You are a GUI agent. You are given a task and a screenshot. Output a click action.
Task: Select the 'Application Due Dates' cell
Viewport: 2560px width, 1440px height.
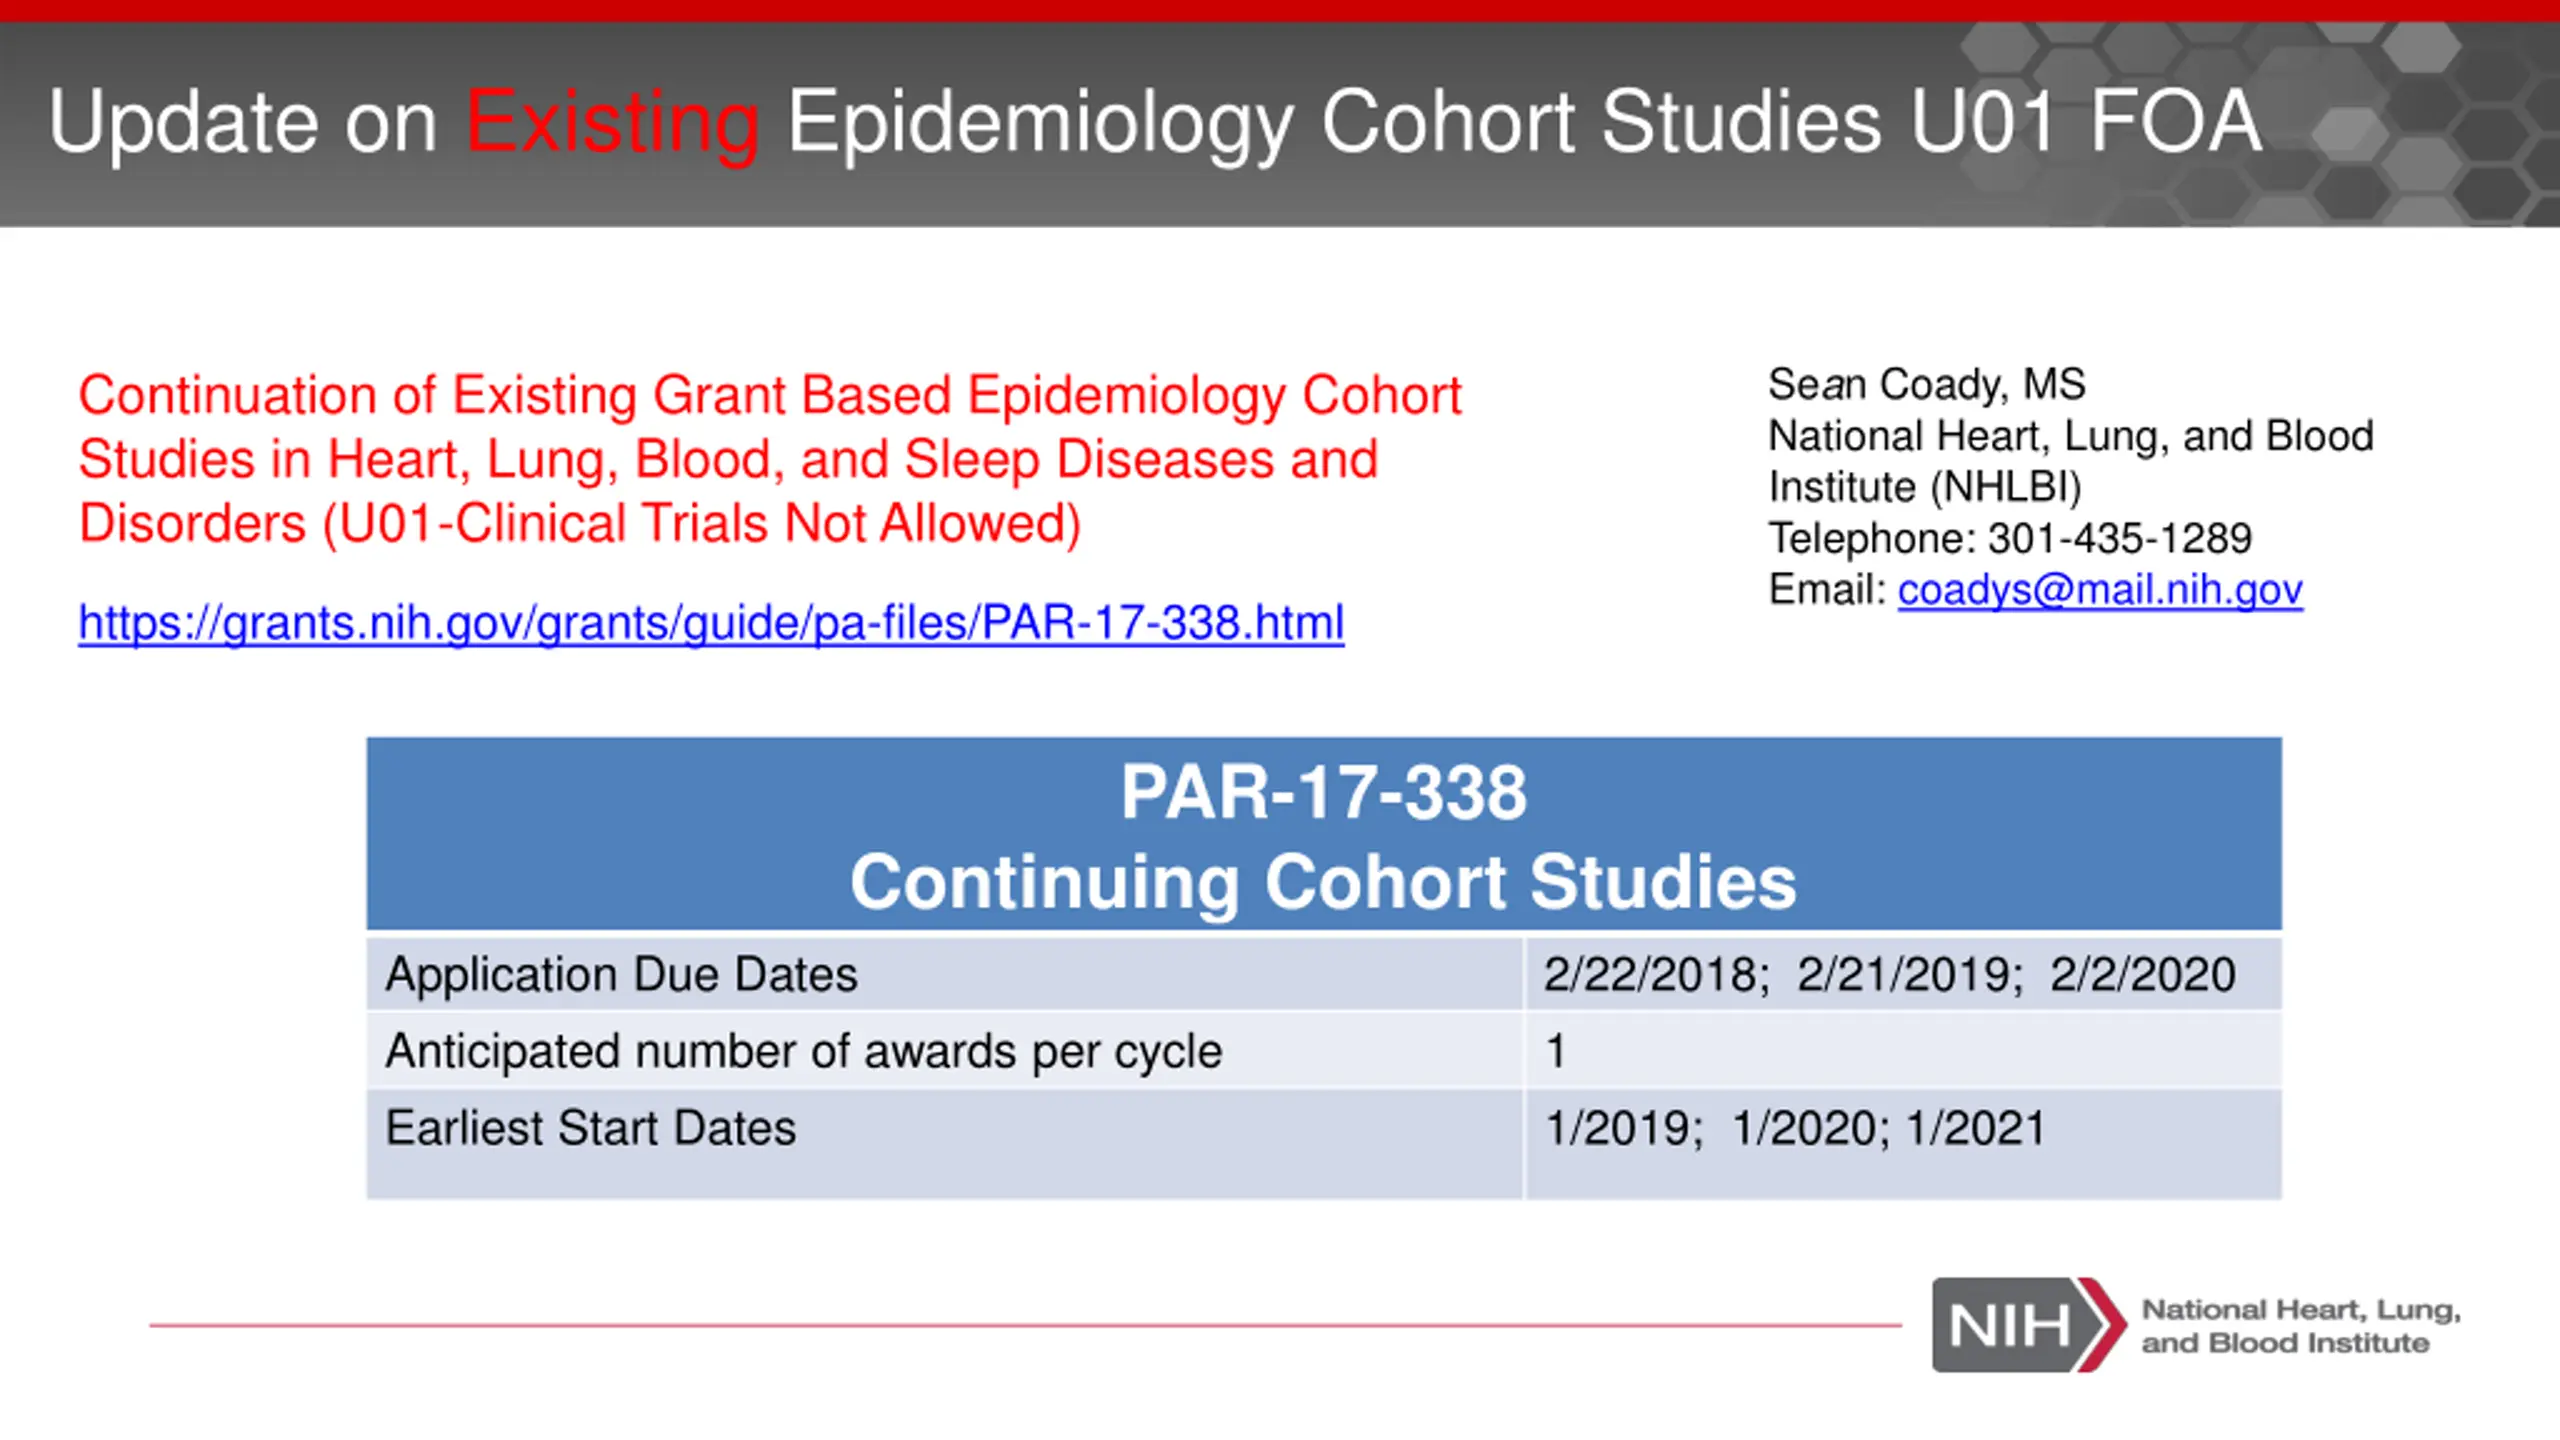(944, 974)
